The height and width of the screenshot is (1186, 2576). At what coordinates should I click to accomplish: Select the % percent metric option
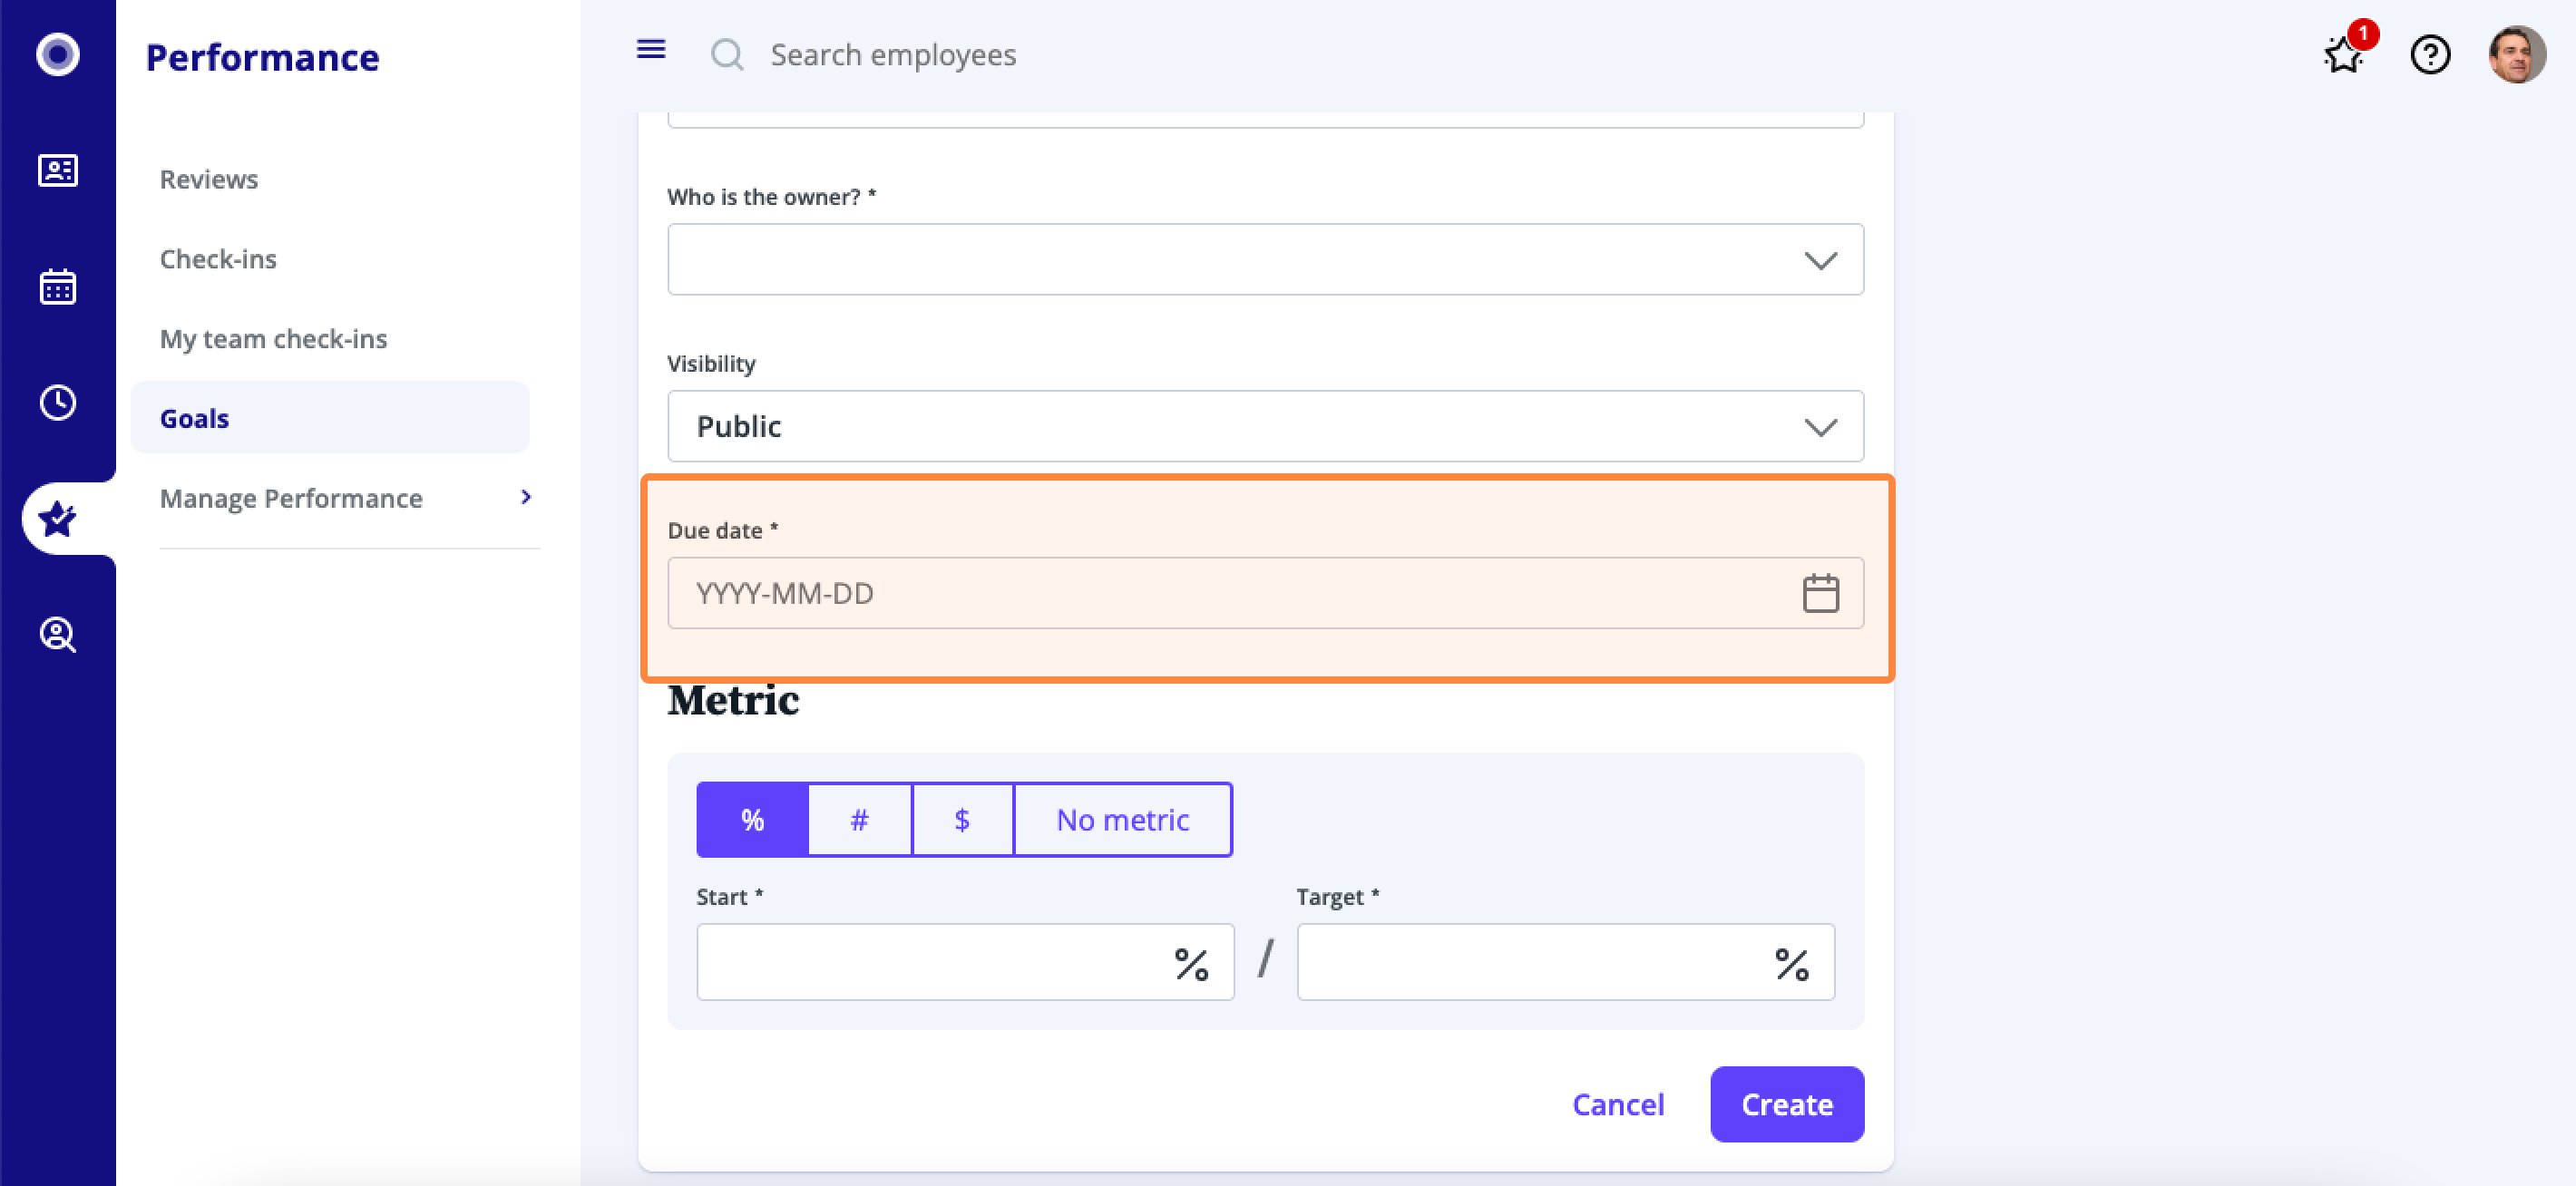click(752, 820)
